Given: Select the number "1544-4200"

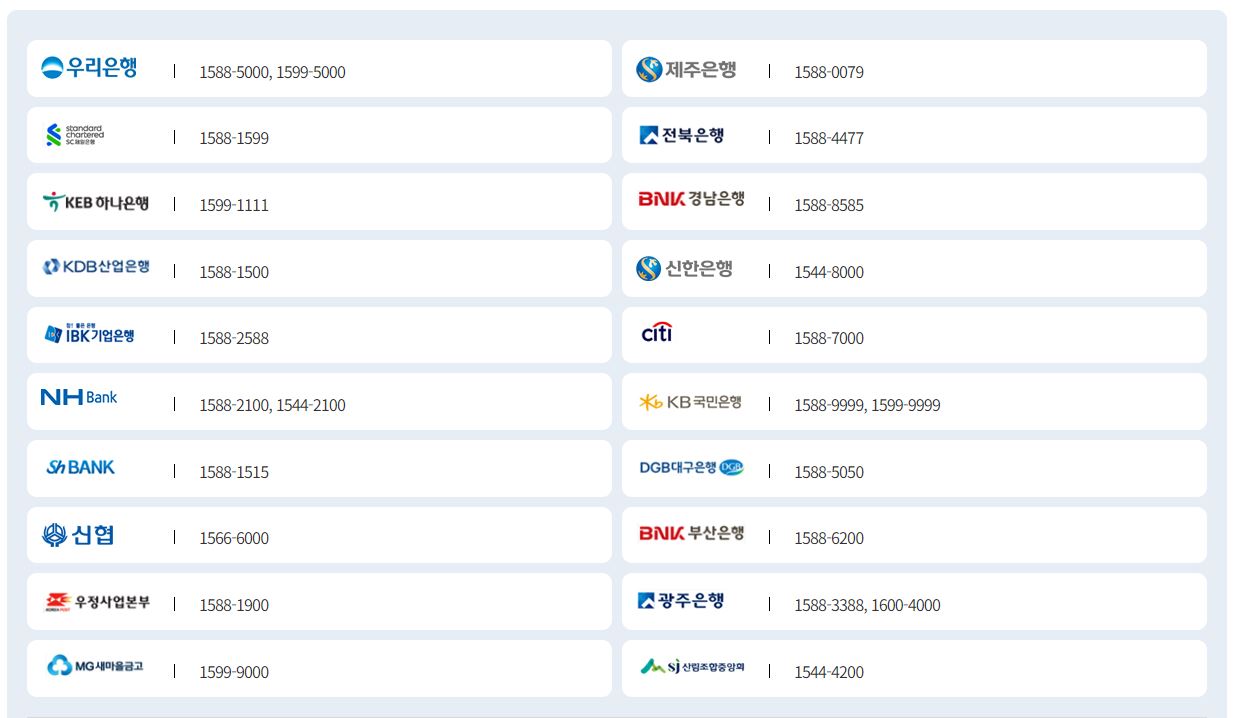Looking at the screenshot, I should [829, 672].
